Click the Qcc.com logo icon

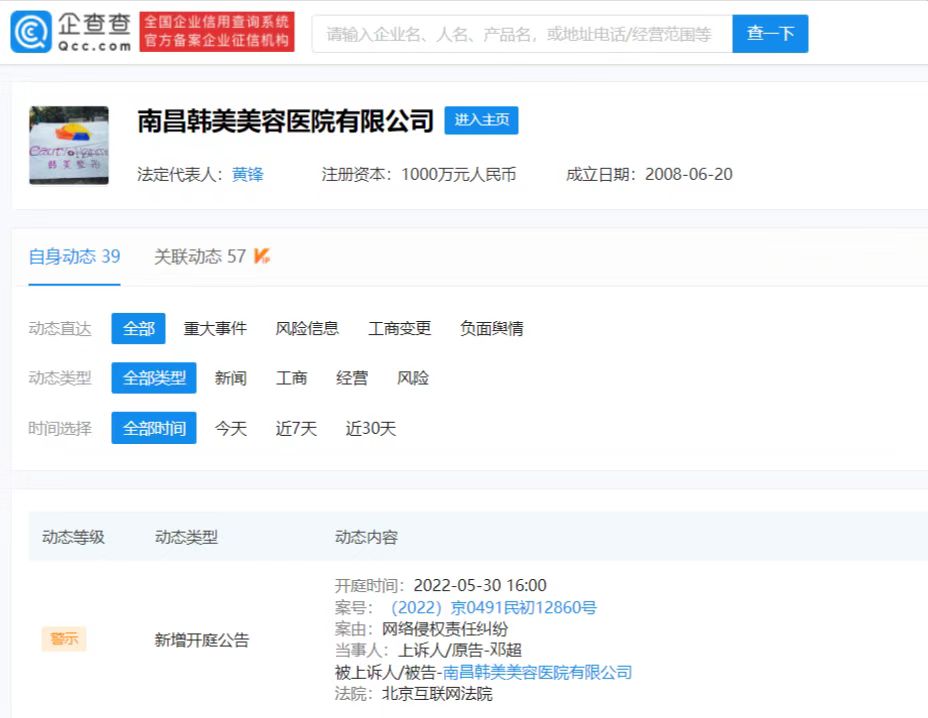31,32
